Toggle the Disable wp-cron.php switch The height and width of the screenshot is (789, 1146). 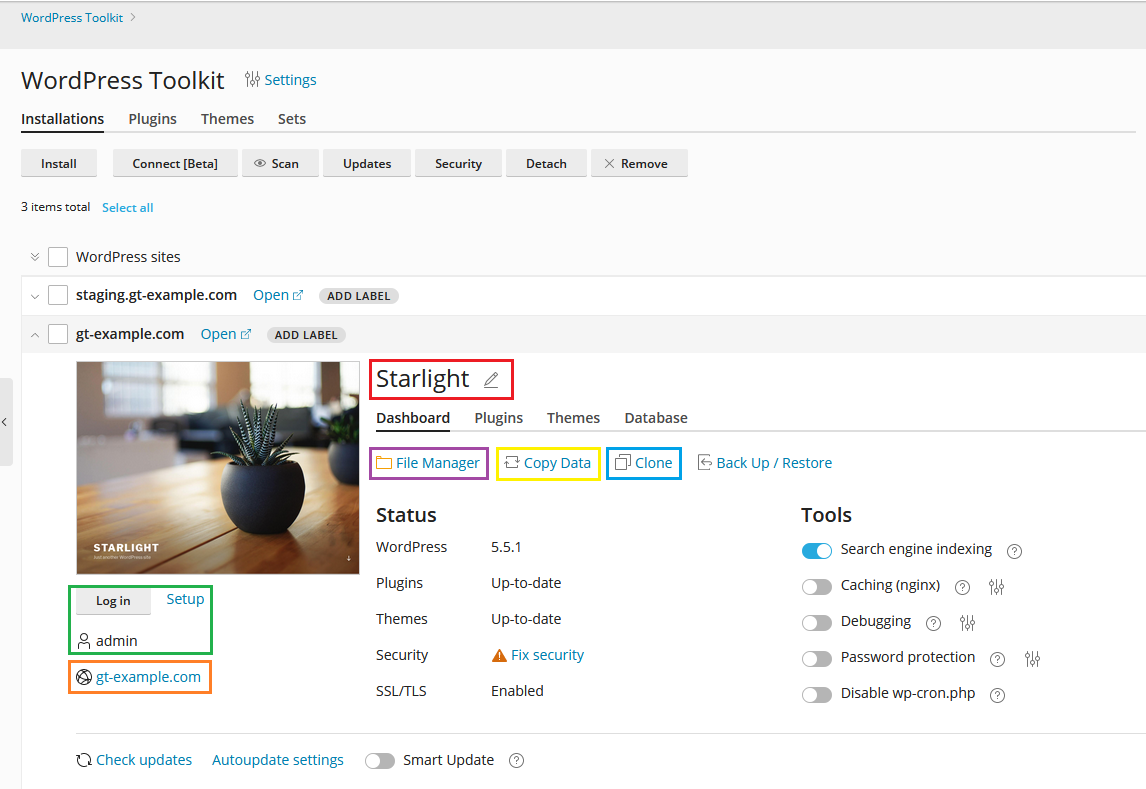[x=816, y=695]
